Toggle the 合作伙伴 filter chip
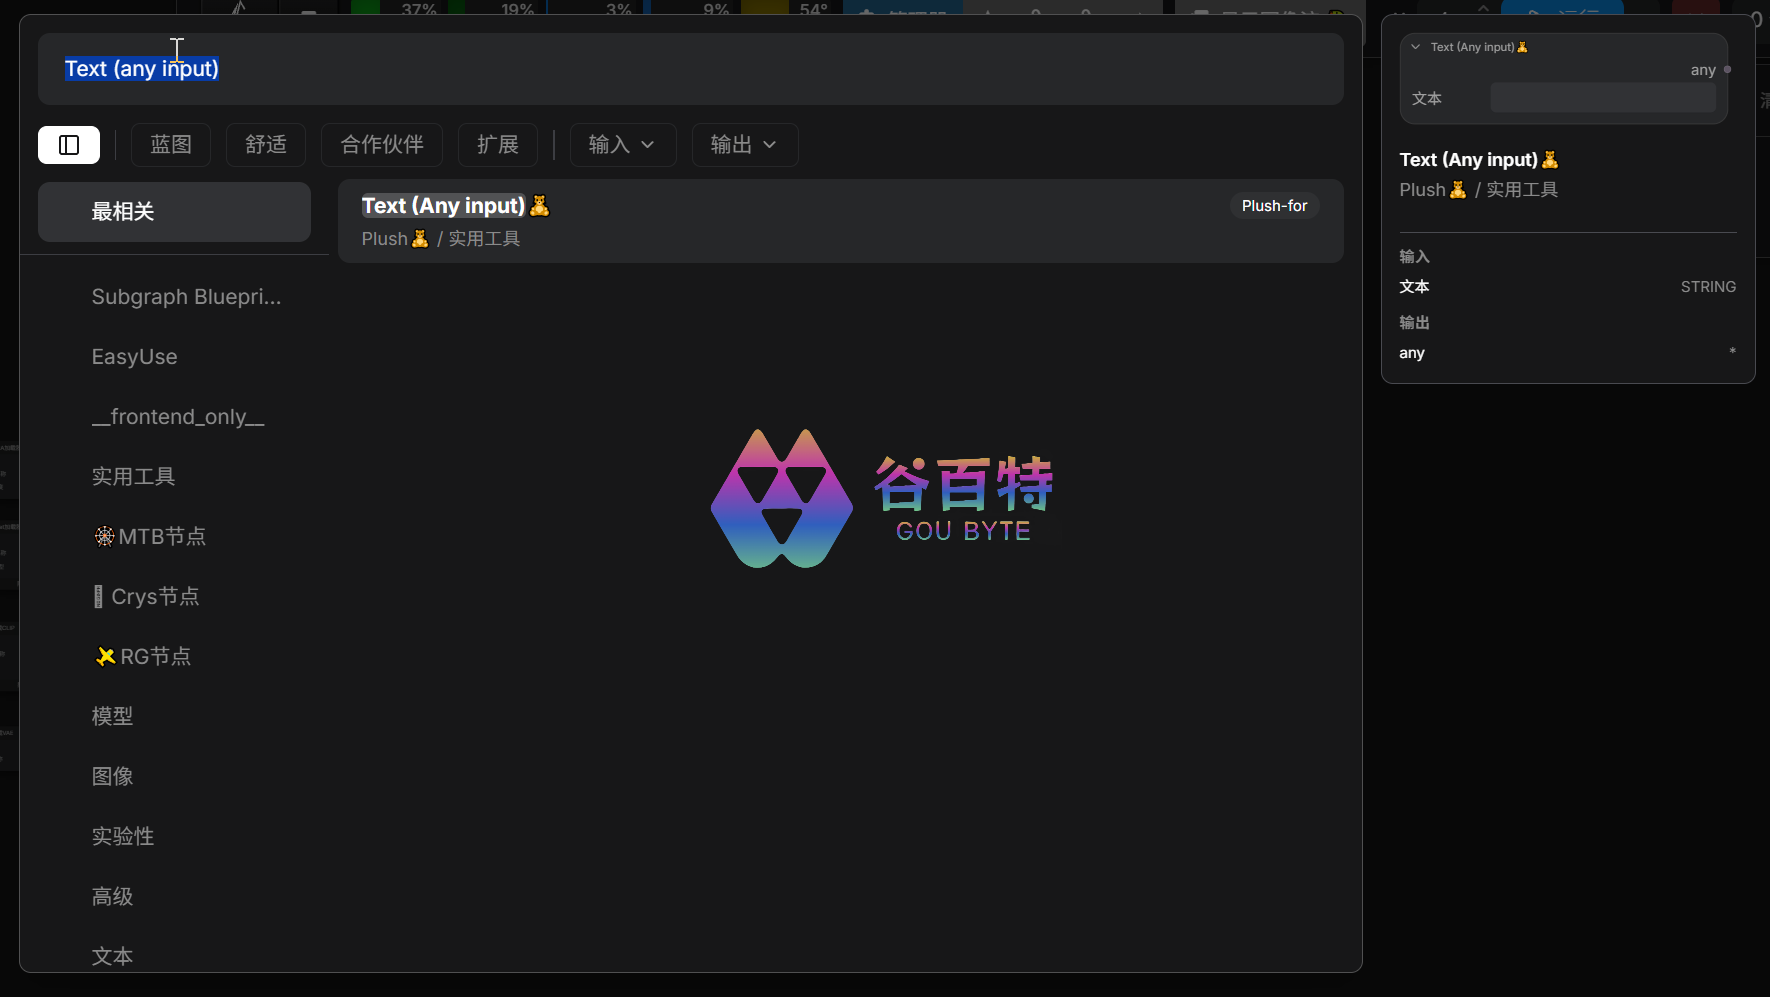The image size is (1770, 997). tap(382, 145)
